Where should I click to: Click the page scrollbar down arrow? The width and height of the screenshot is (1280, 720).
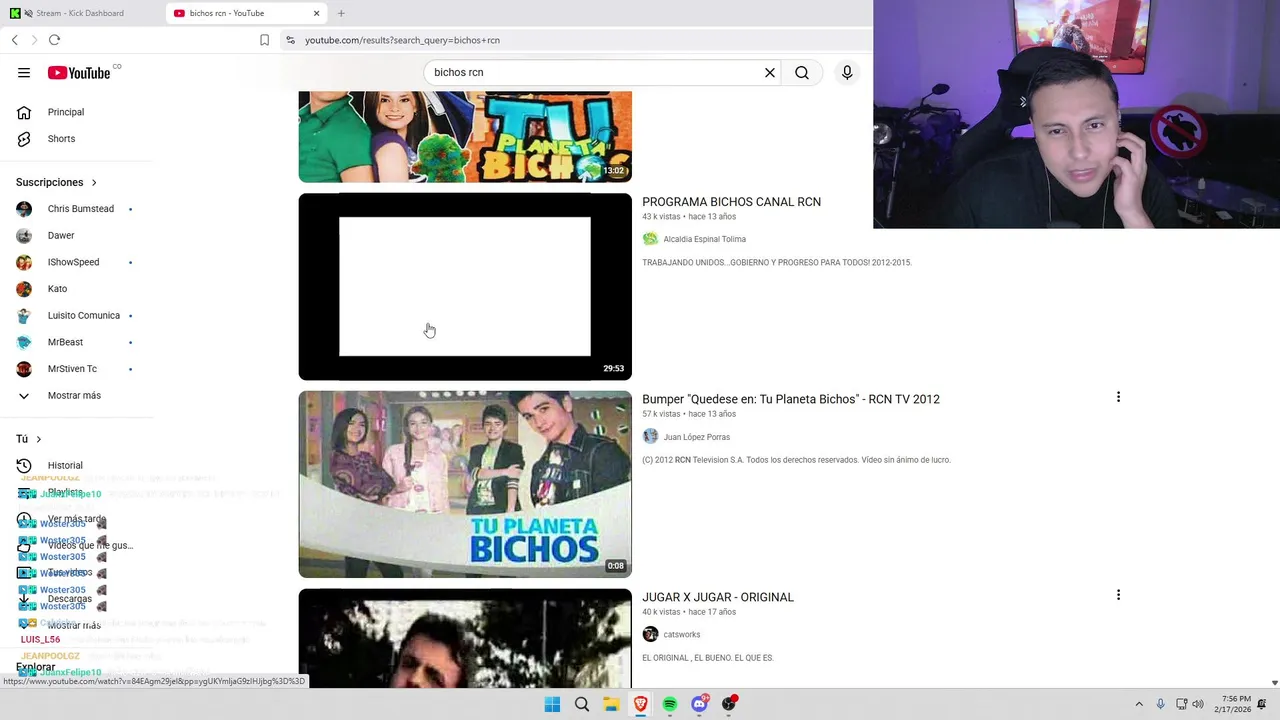[1274, 683]
